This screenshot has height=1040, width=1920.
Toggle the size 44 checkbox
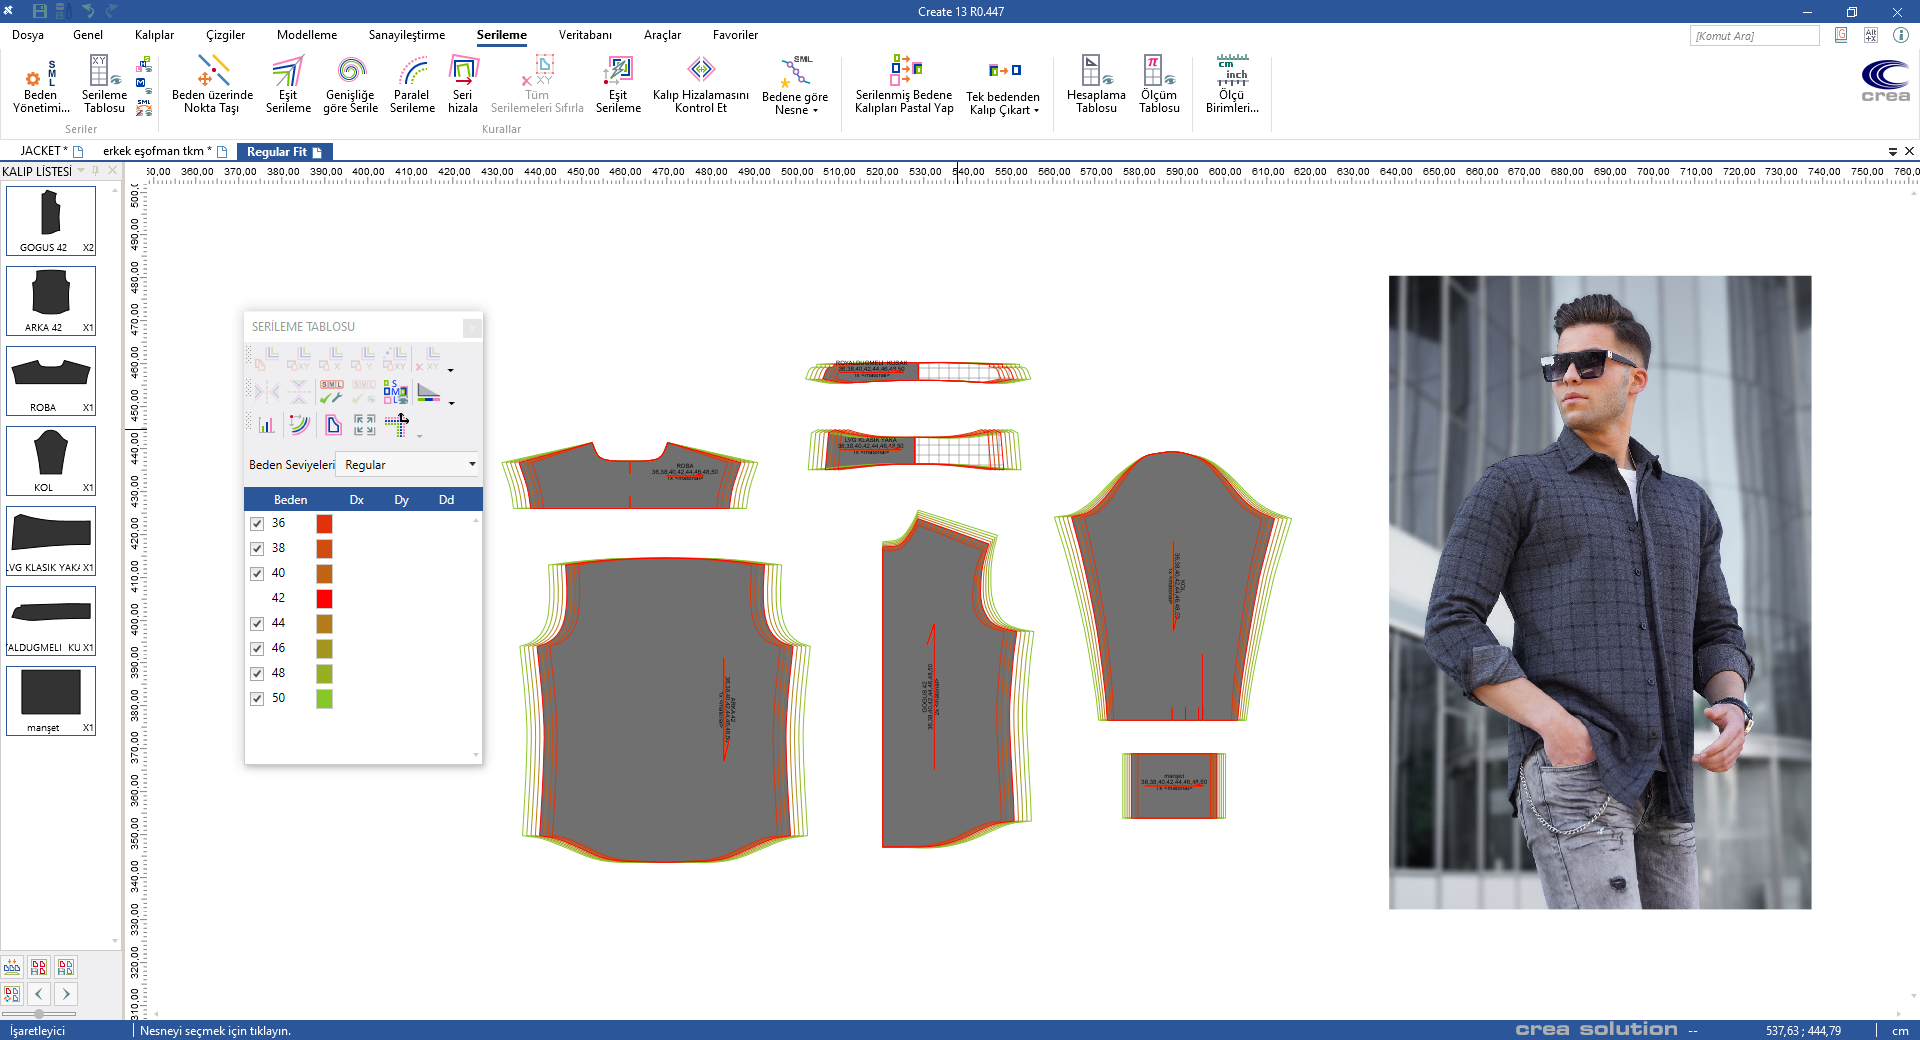[x=257, y=624]
